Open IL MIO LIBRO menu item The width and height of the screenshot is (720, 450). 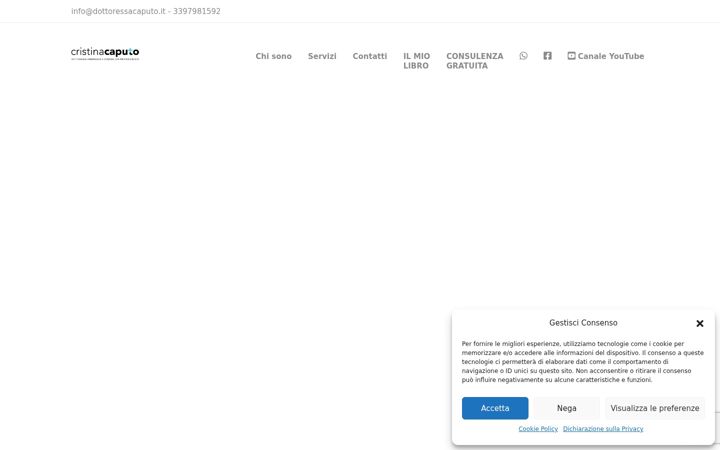416,61
